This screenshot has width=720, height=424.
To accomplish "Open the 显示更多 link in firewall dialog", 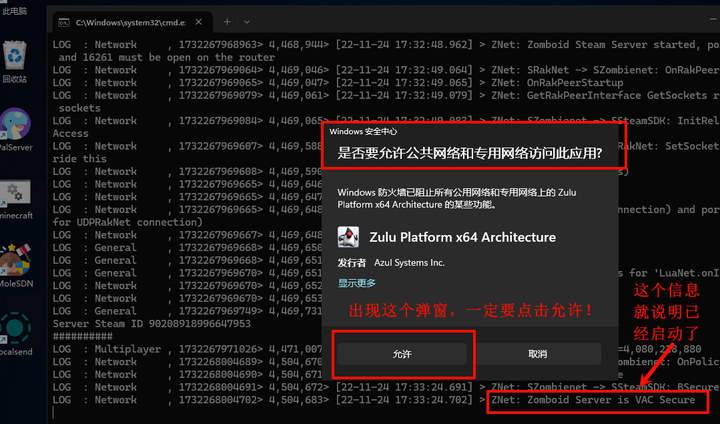I will click(x=357, y=283).
